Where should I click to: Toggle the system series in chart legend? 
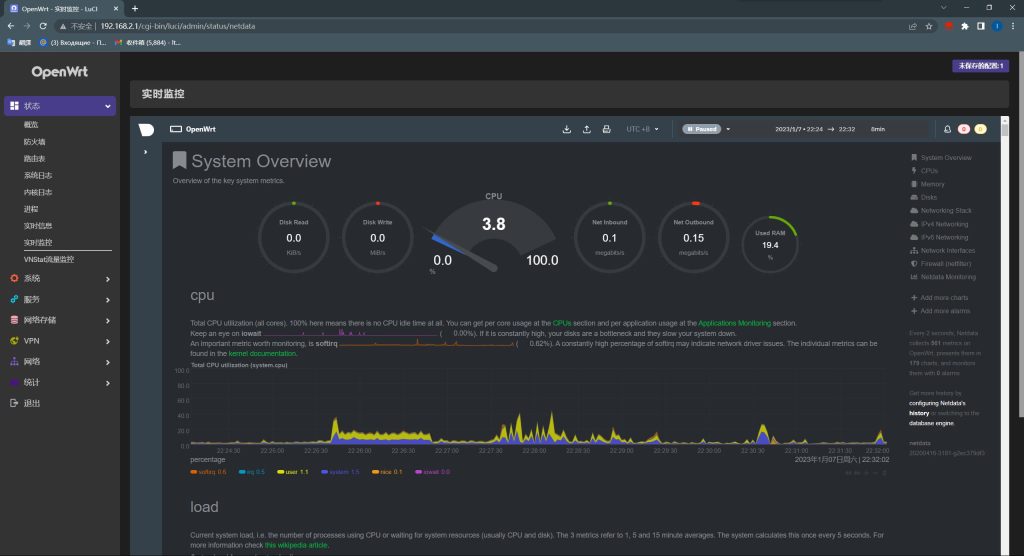tap(338, 471)
